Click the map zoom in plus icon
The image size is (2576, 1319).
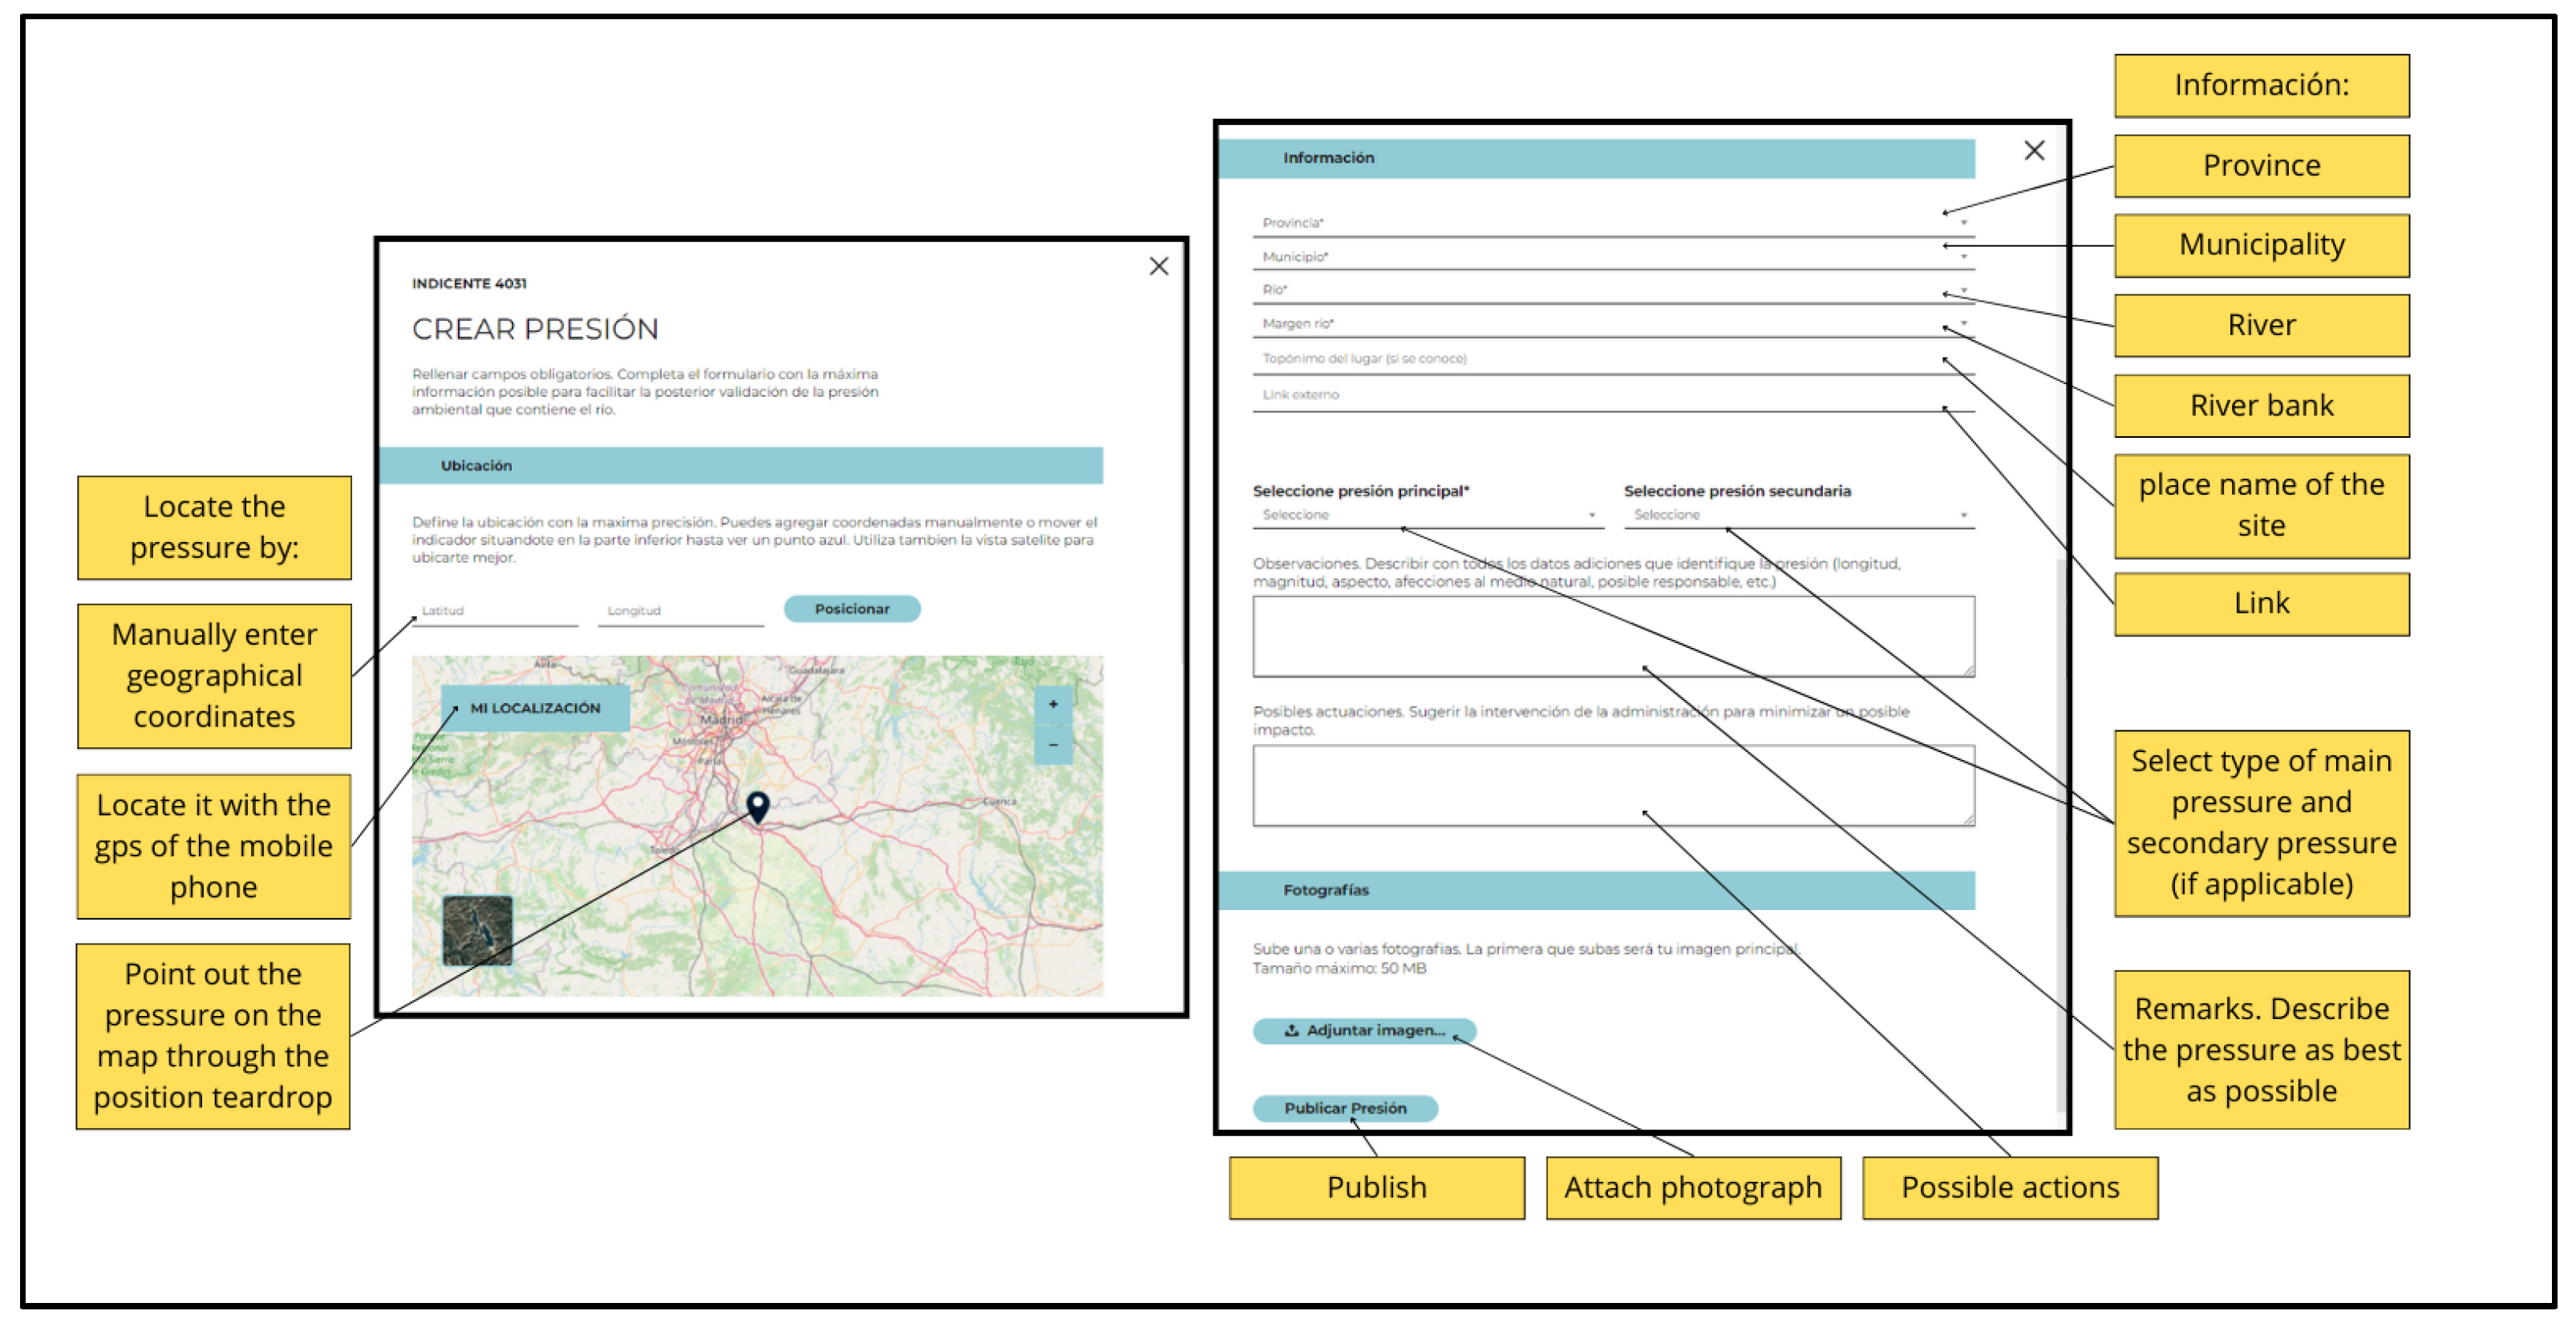coord(1052,705)
